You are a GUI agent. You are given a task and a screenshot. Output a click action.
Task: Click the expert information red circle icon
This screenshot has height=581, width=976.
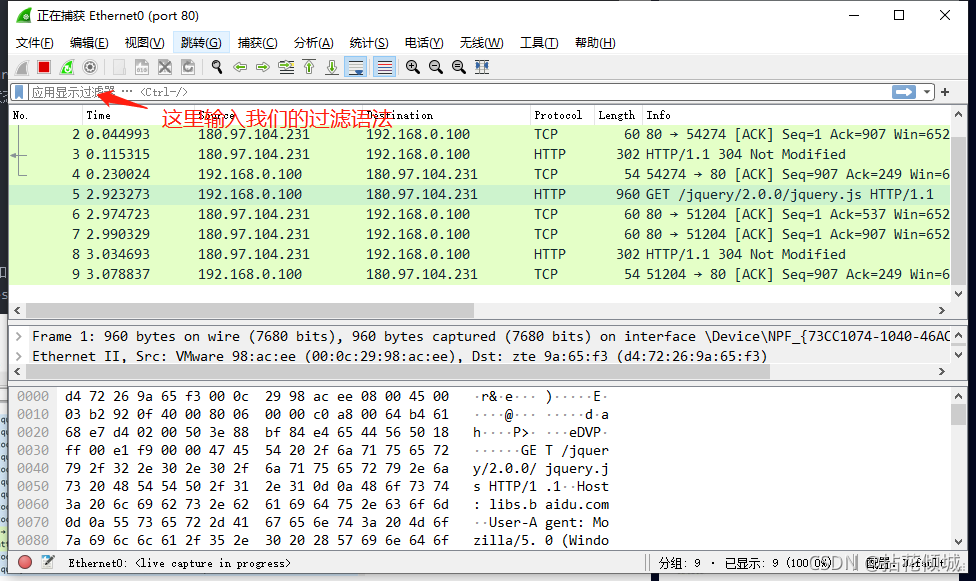click(25, 562)
